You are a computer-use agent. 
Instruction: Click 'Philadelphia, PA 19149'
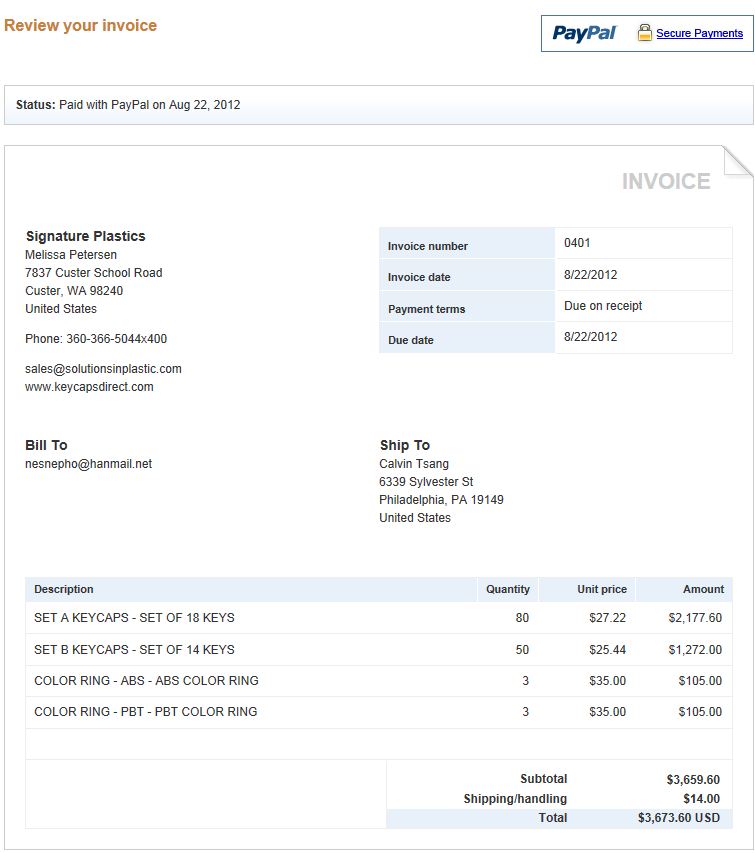pyautogui.click(x=441, y=500)
